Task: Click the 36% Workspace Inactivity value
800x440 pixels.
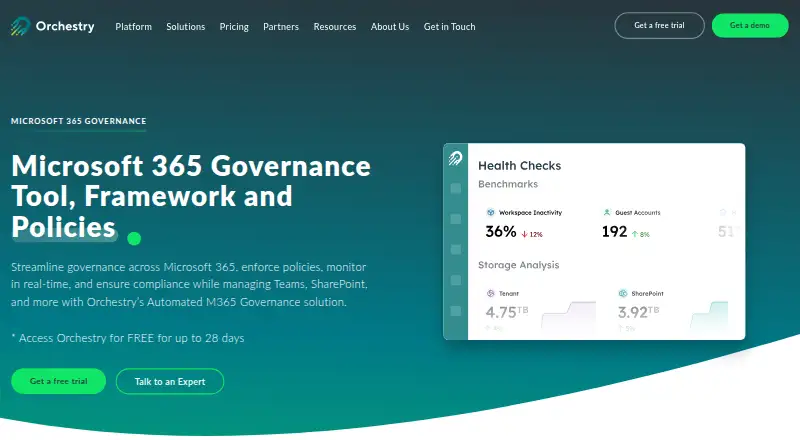Action: pyautogui.click(x=501, y=232)
